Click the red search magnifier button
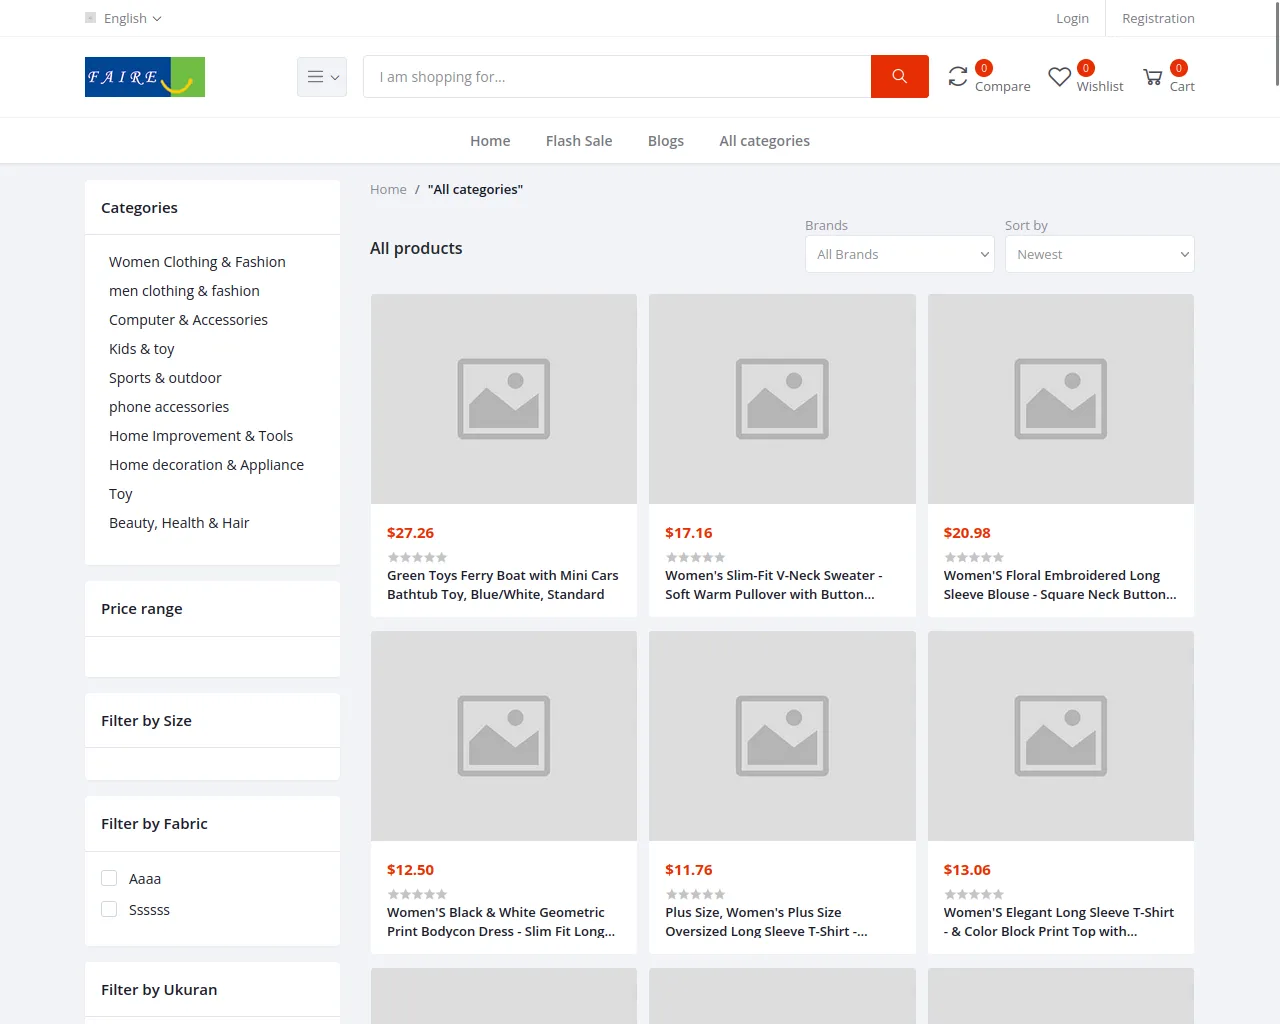Image resolution: width=1280 pixels, height=1024 pixels. point(899,77)
